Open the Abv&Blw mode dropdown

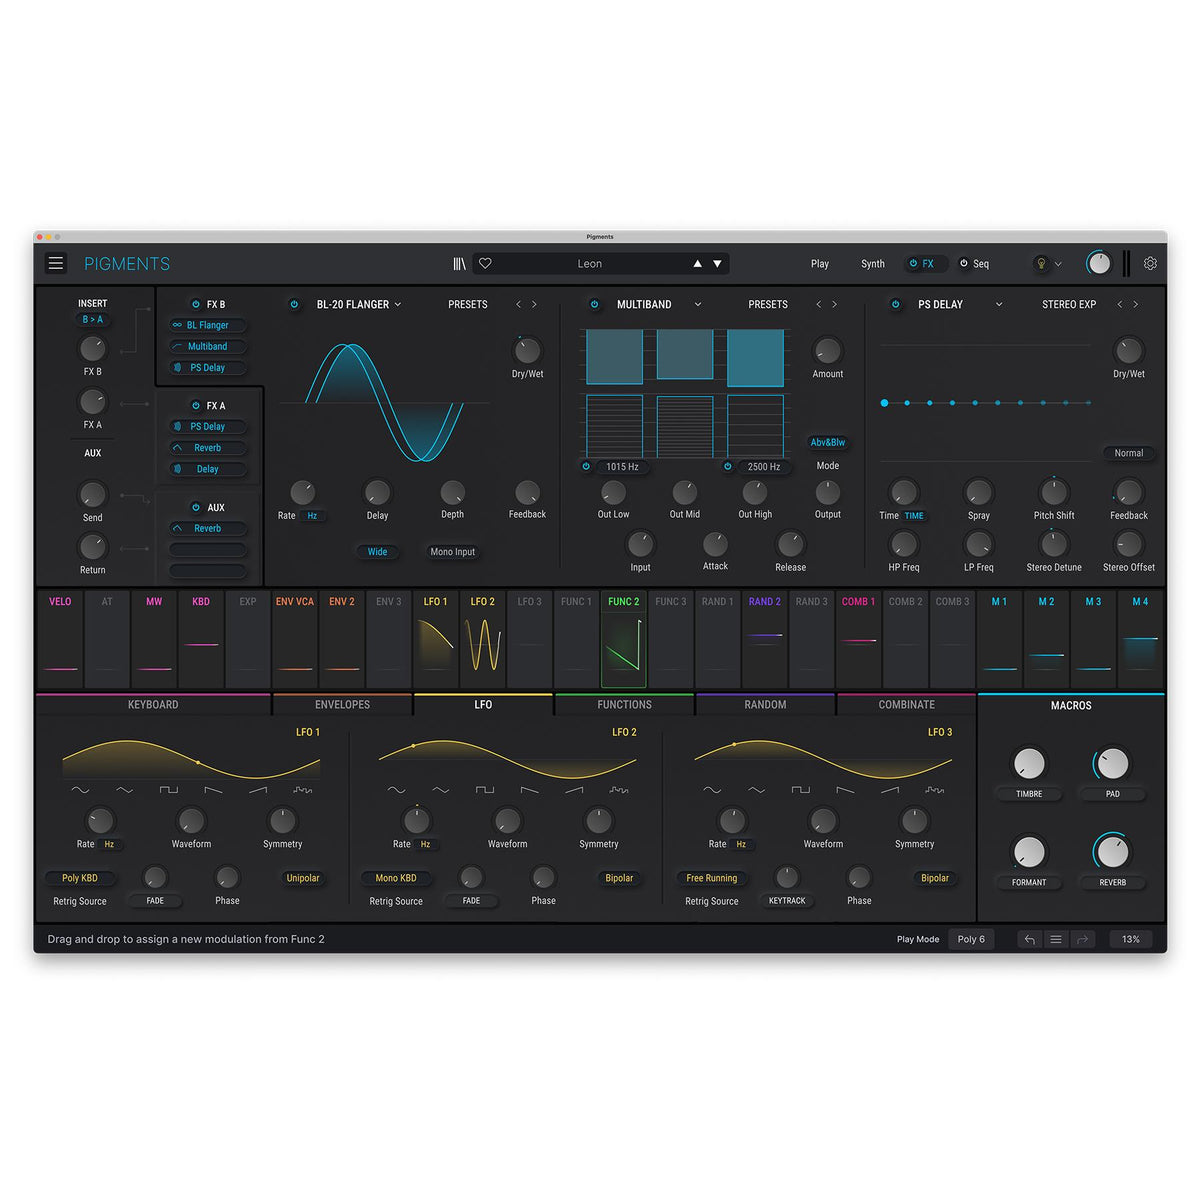coord(827,442)
